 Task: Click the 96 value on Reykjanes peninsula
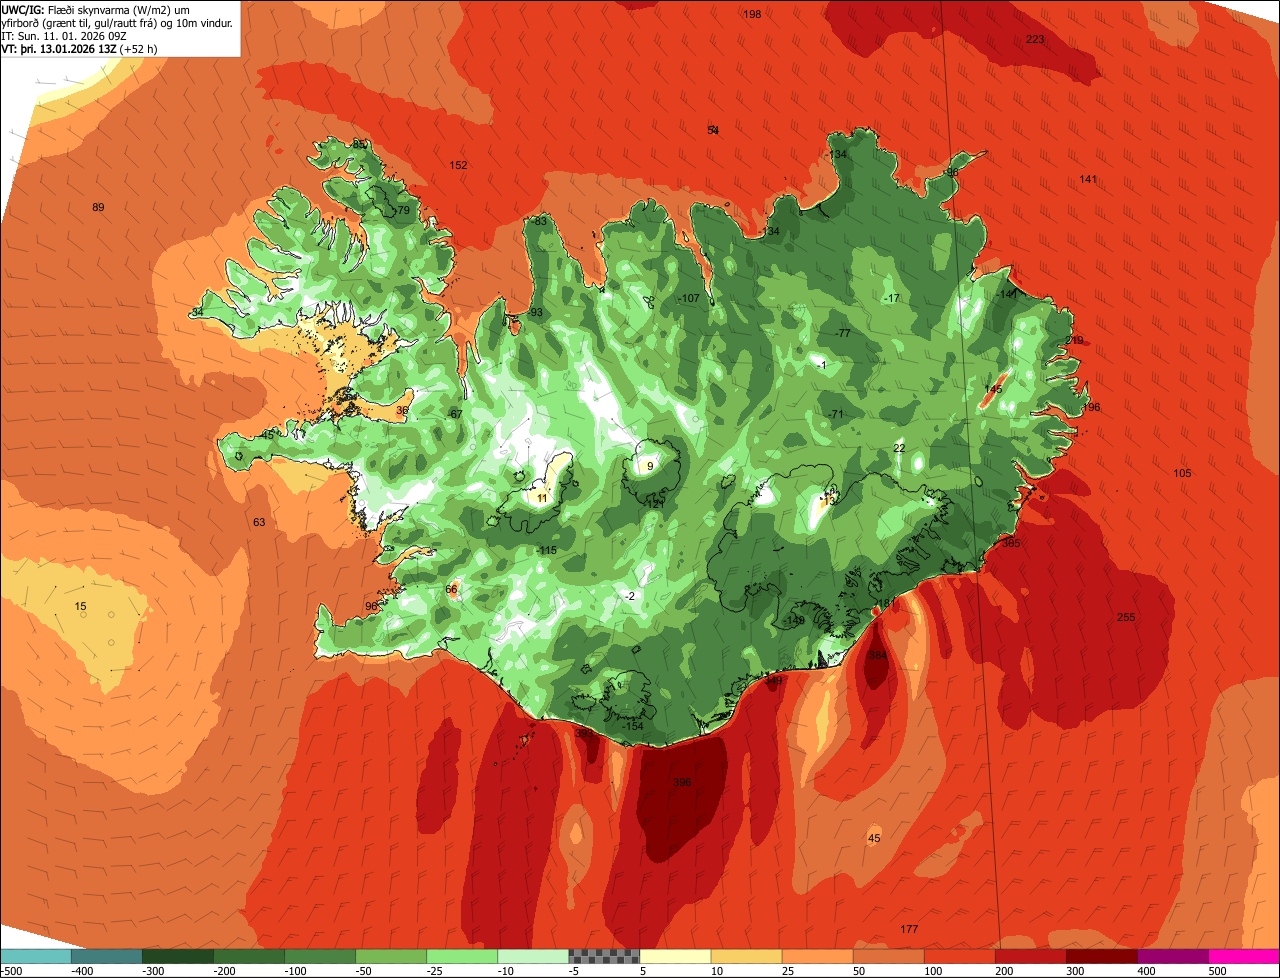(371, 606)
